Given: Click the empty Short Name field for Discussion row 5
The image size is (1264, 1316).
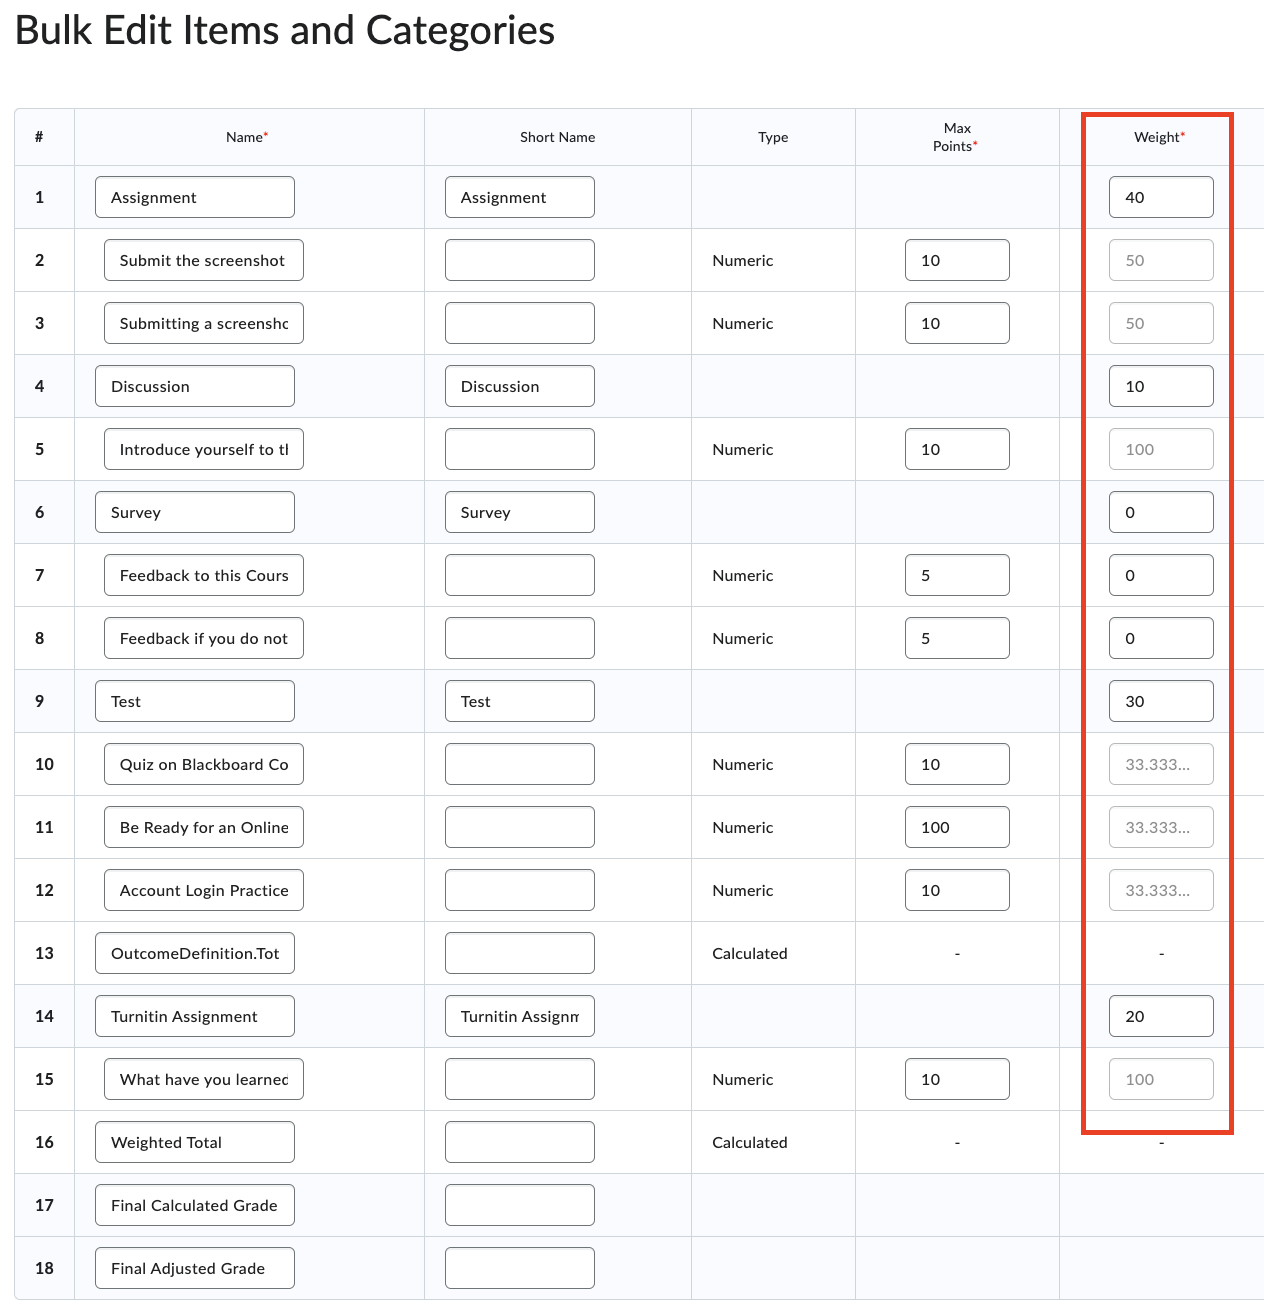Looking at the screenshot, I should tap(519, 449).
